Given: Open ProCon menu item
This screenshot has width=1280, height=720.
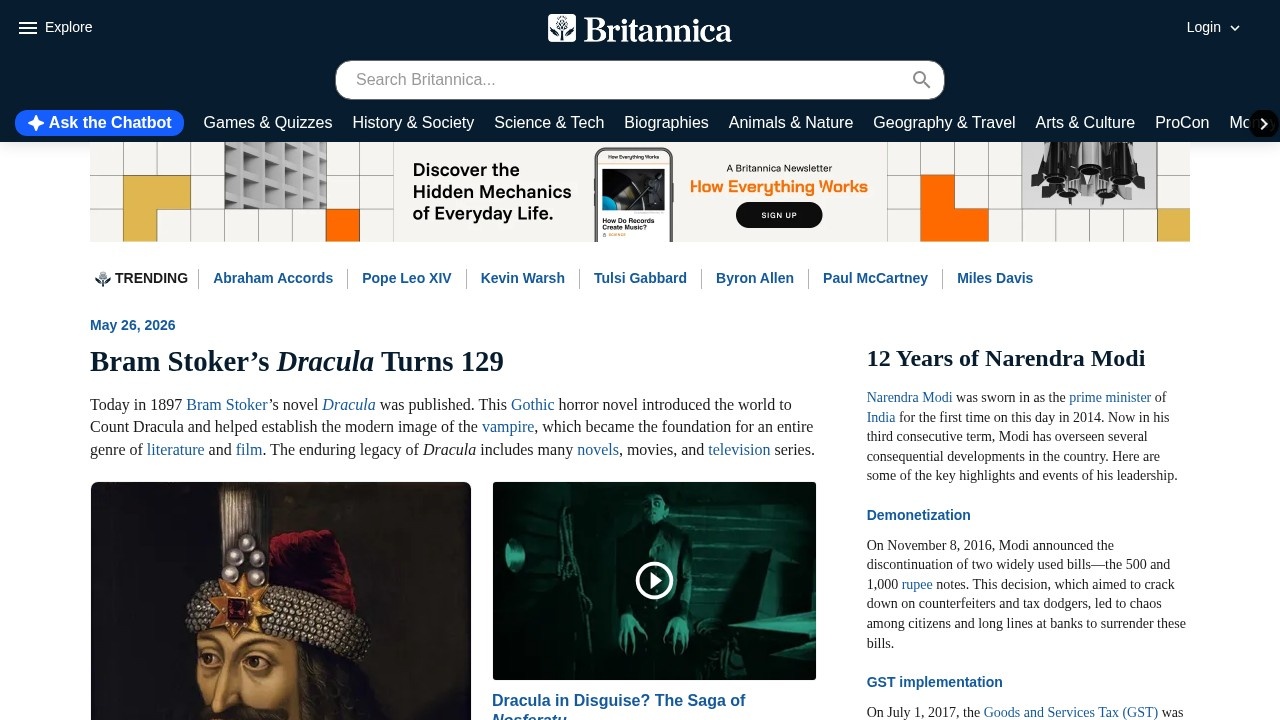Looking at the screenshot, I should [x=1182, y=123].
